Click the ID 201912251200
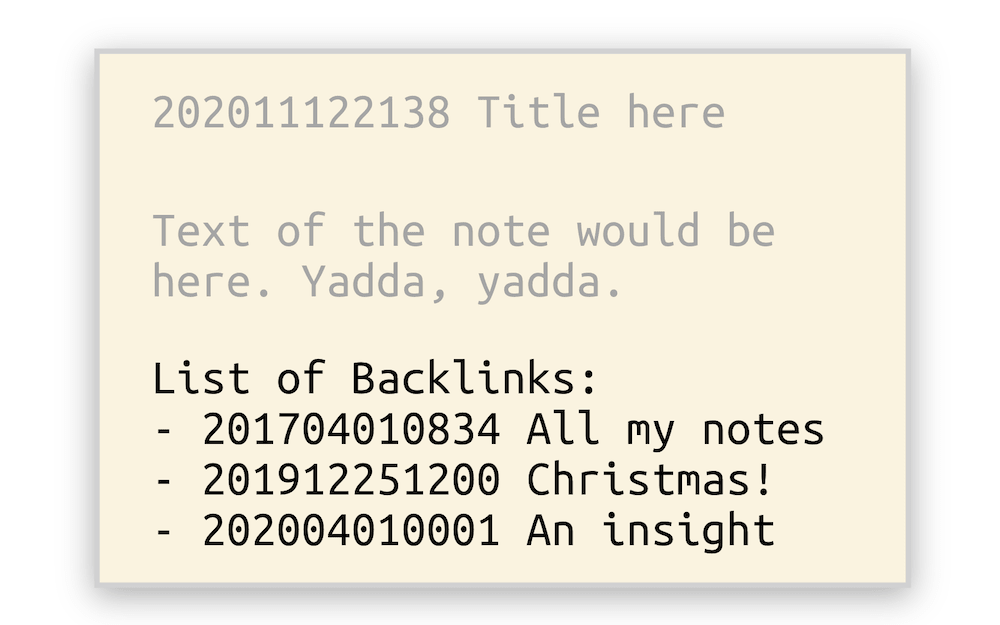The image size is (1000, 625). click(351, 480)
